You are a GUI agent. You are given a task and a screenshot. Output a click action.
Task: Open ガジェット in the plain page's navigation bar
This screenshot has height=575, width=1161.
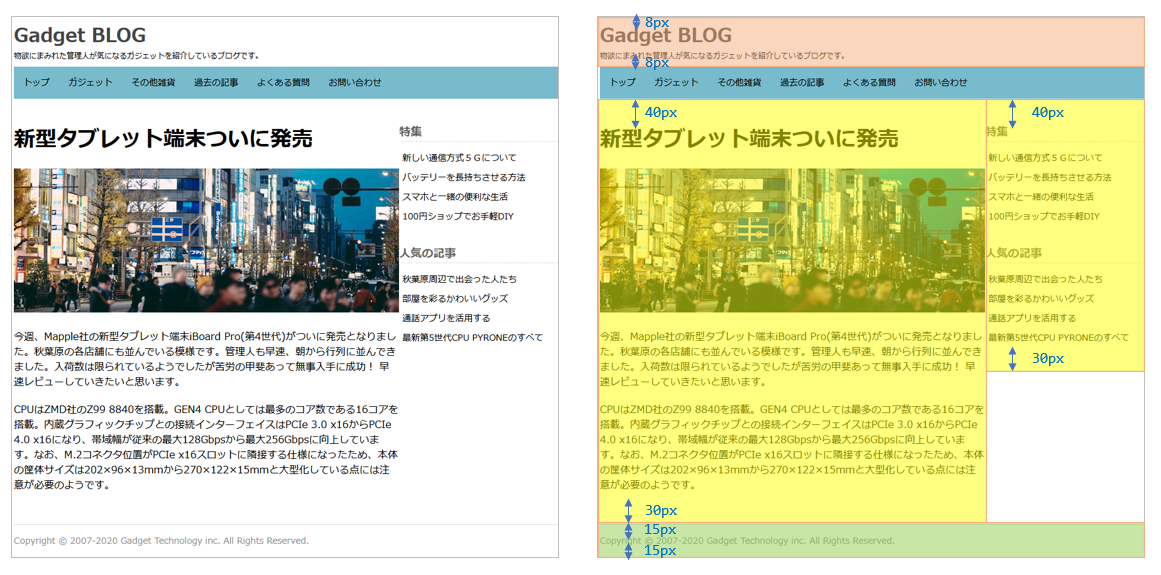(90, 83)
